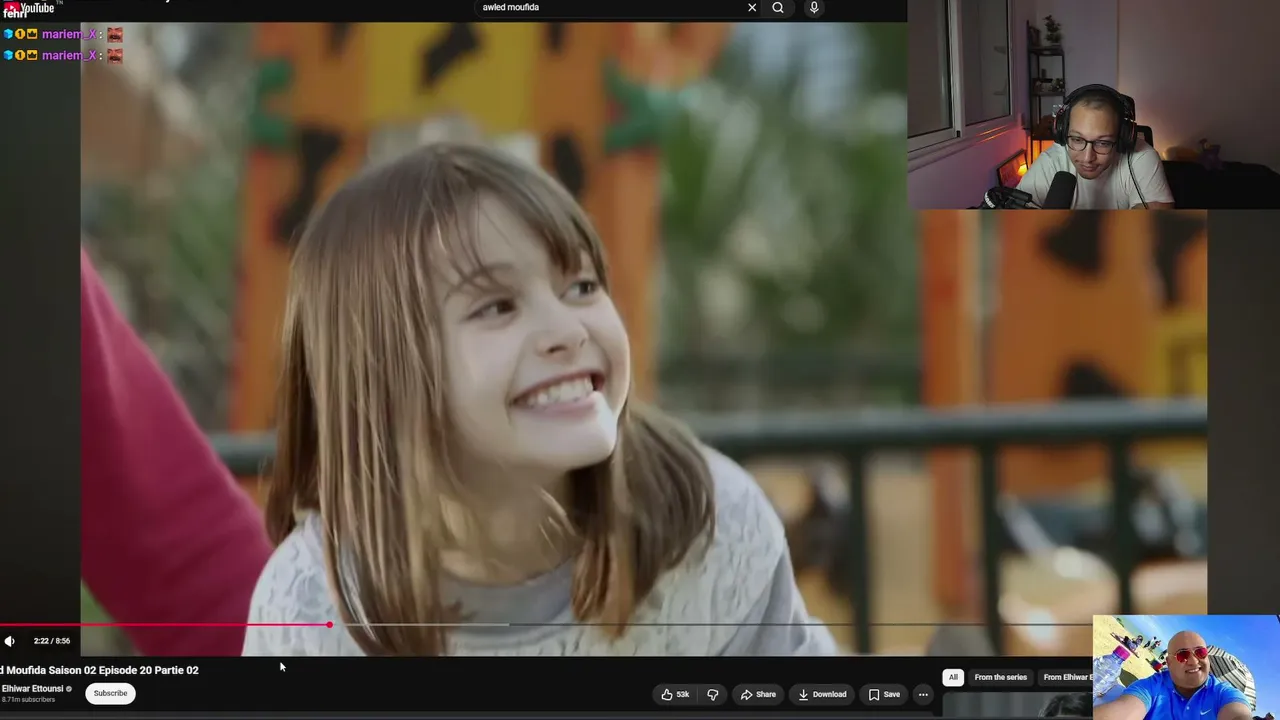This screenshot has width=1280, height=720.
Task: Click the magnifier search button
Action: pyautogui.click(x=778, y=8)
